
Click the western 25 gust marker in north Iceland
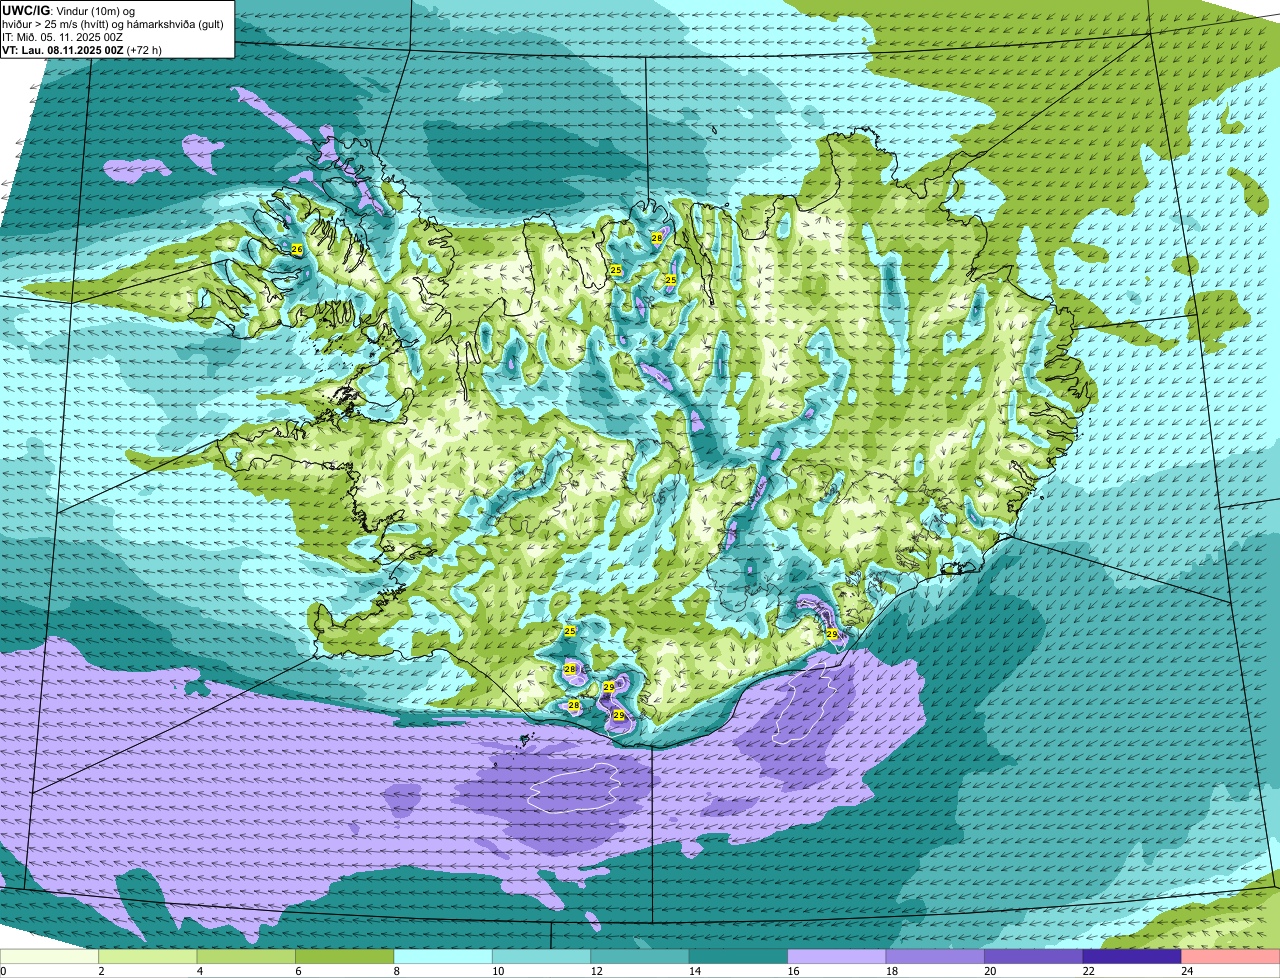pos(616,271)
